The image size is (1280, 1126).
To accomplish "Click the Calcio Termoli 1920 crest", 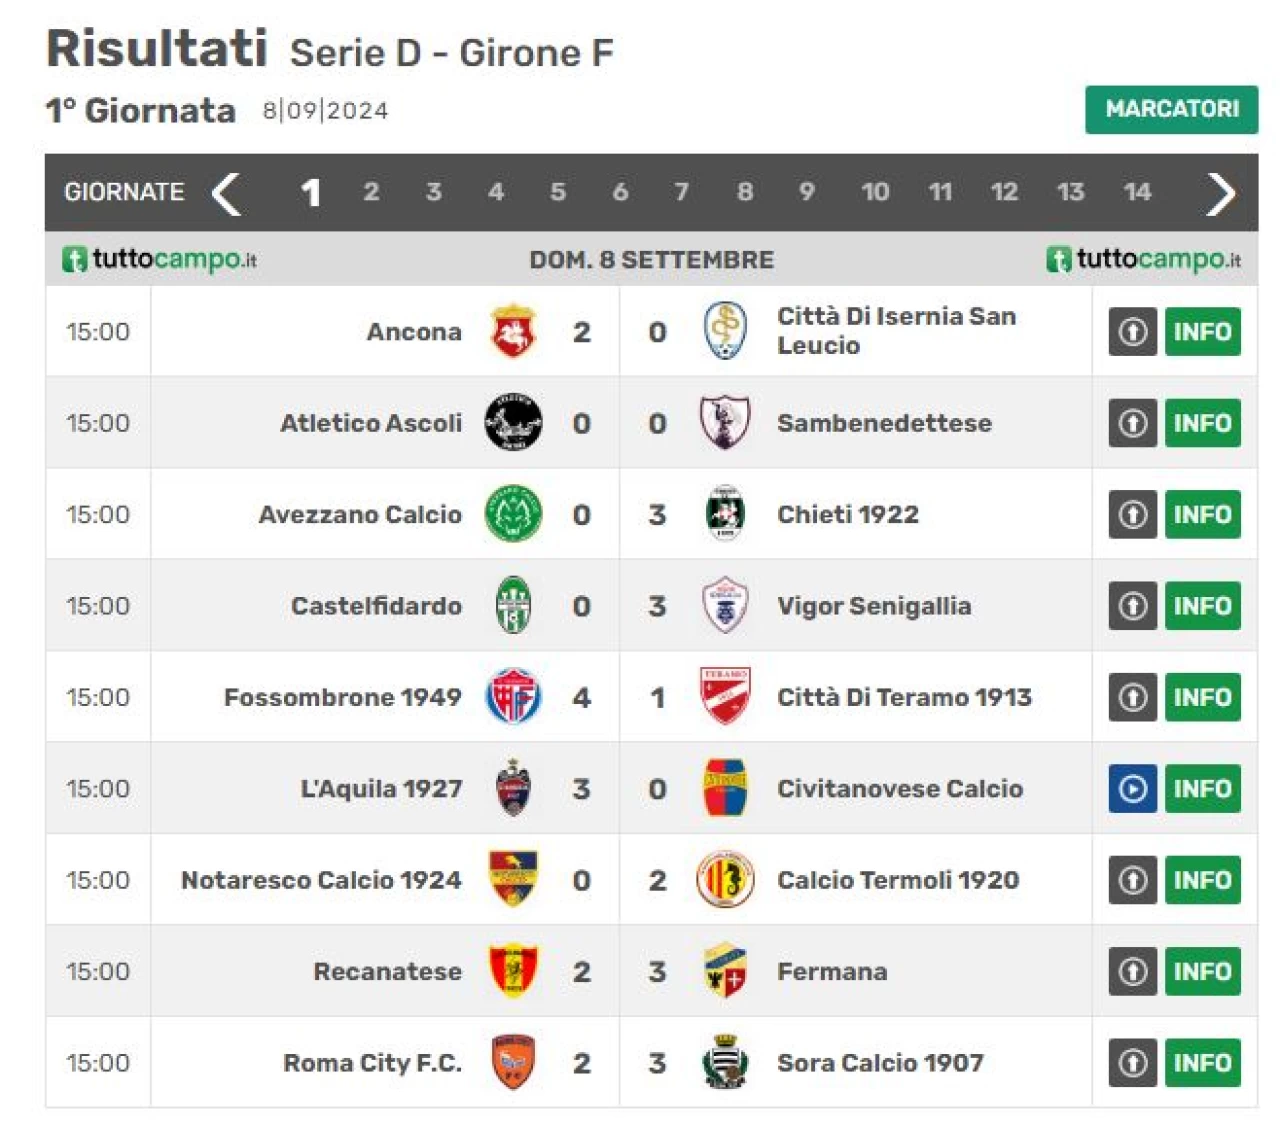I will [725, 879].
